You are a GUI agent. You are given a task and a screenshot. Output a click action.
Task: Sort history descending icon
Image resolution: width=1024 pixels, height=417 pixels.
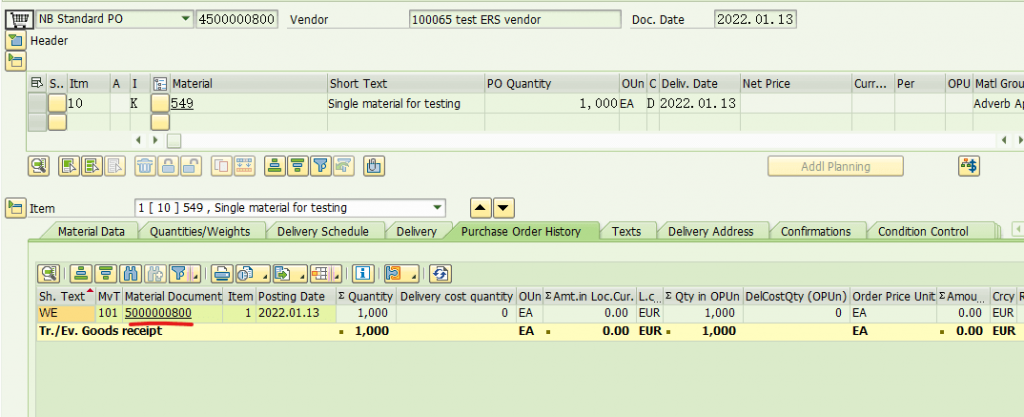coord(105,273)
